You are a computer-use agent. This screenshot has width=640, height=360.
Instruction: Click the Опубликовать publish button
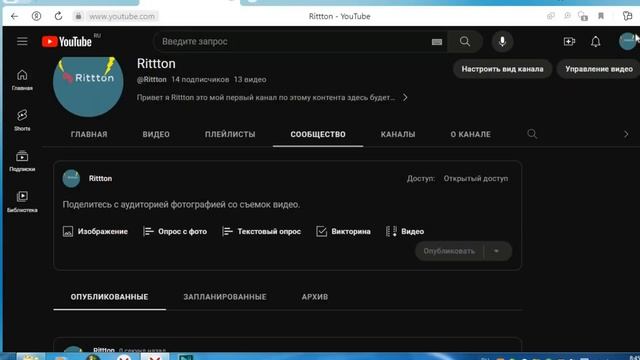pos(449,251)
